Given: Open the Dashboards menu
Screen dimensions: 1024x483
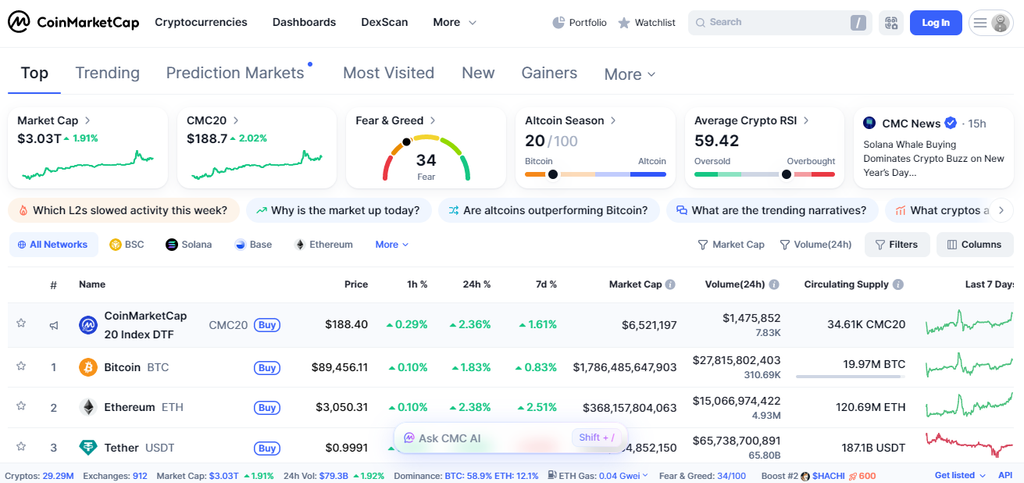Looking at the screenshot, I should 304,22.
